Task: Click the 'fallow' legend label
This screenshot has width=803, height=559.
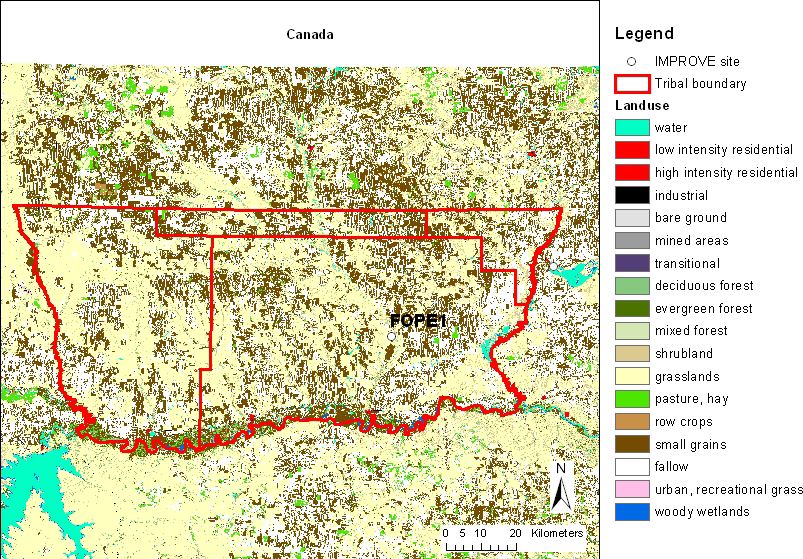Action: 671,467
